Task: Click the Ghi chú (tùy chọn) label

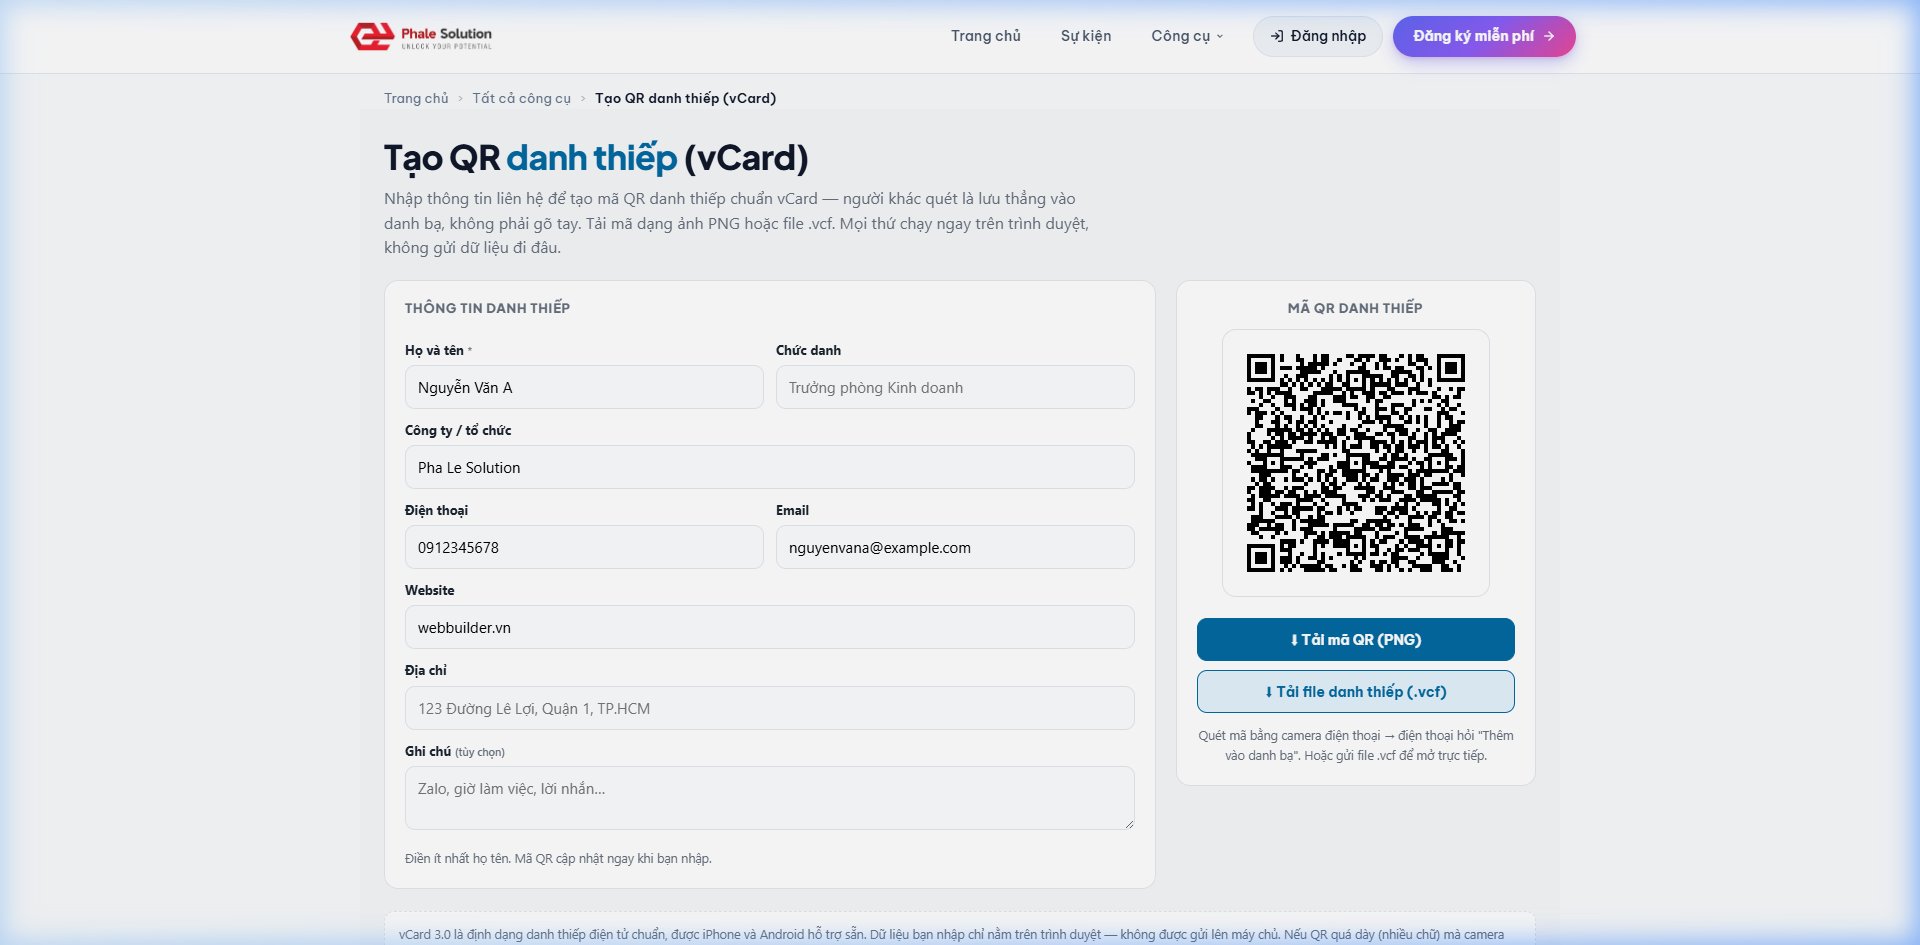Action: [x=454, y=751]
